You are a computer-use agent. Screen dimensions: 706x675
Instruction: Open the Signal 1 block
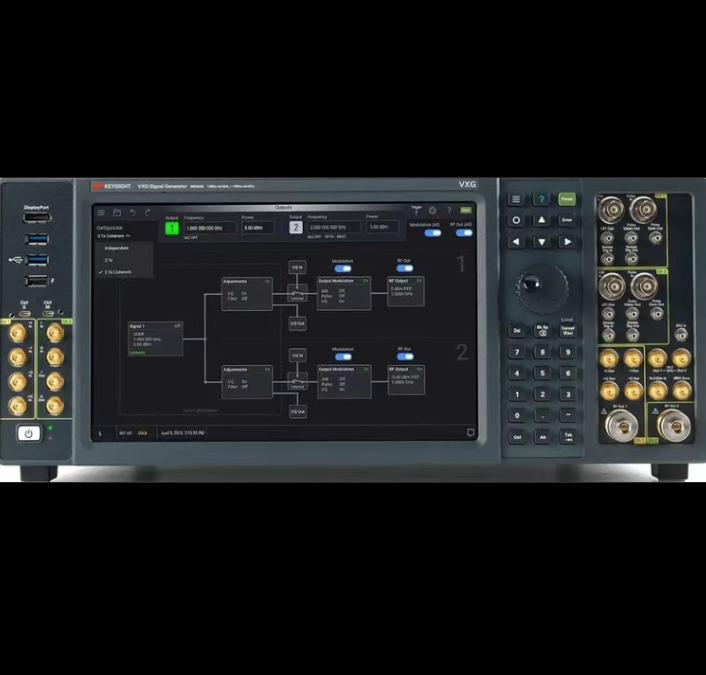155,339
